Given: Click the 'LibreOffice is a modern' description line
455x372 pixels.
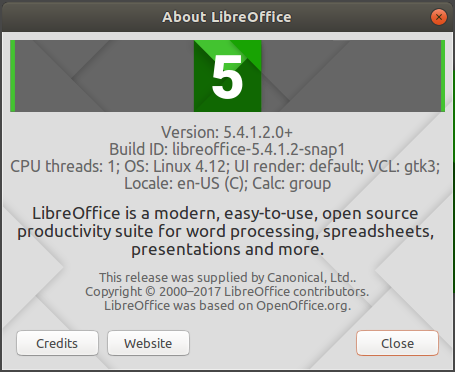Looking at the screenshot, I should [x=225, y=213].
